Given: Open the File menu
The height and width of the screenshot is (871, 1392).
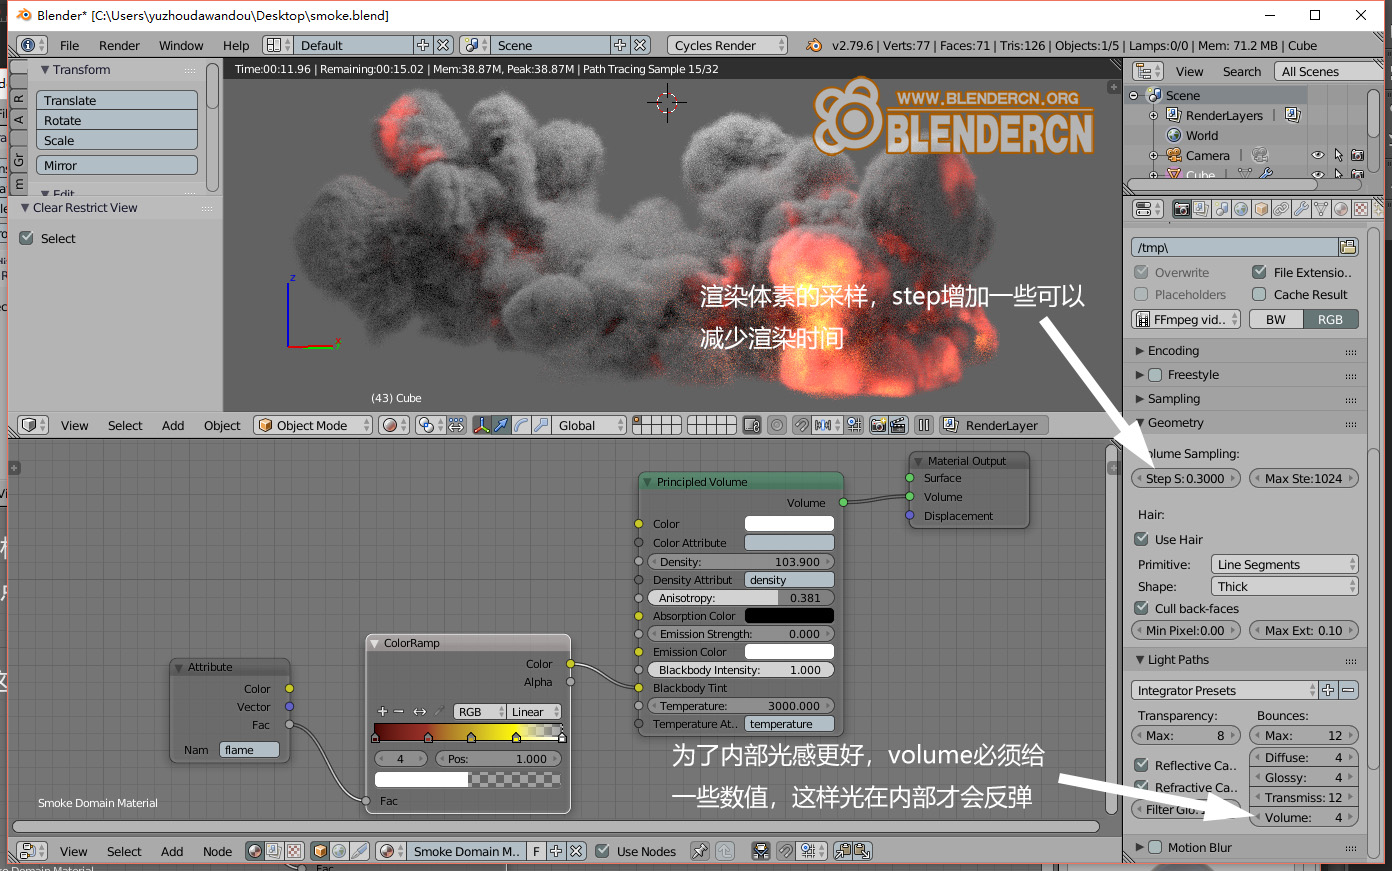Looking at the screenshot, I should [x=69, y=45].
